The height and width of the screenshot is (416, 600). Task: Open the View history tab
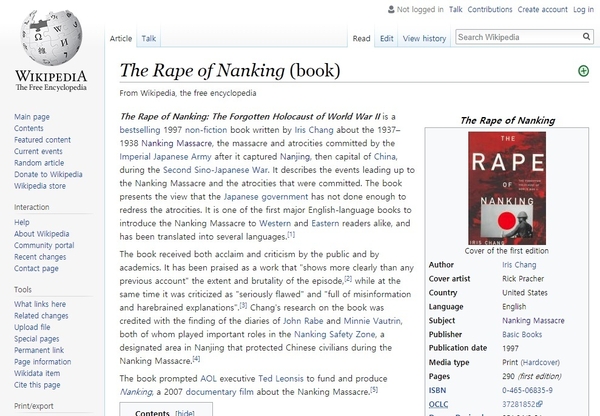[424, 39]
